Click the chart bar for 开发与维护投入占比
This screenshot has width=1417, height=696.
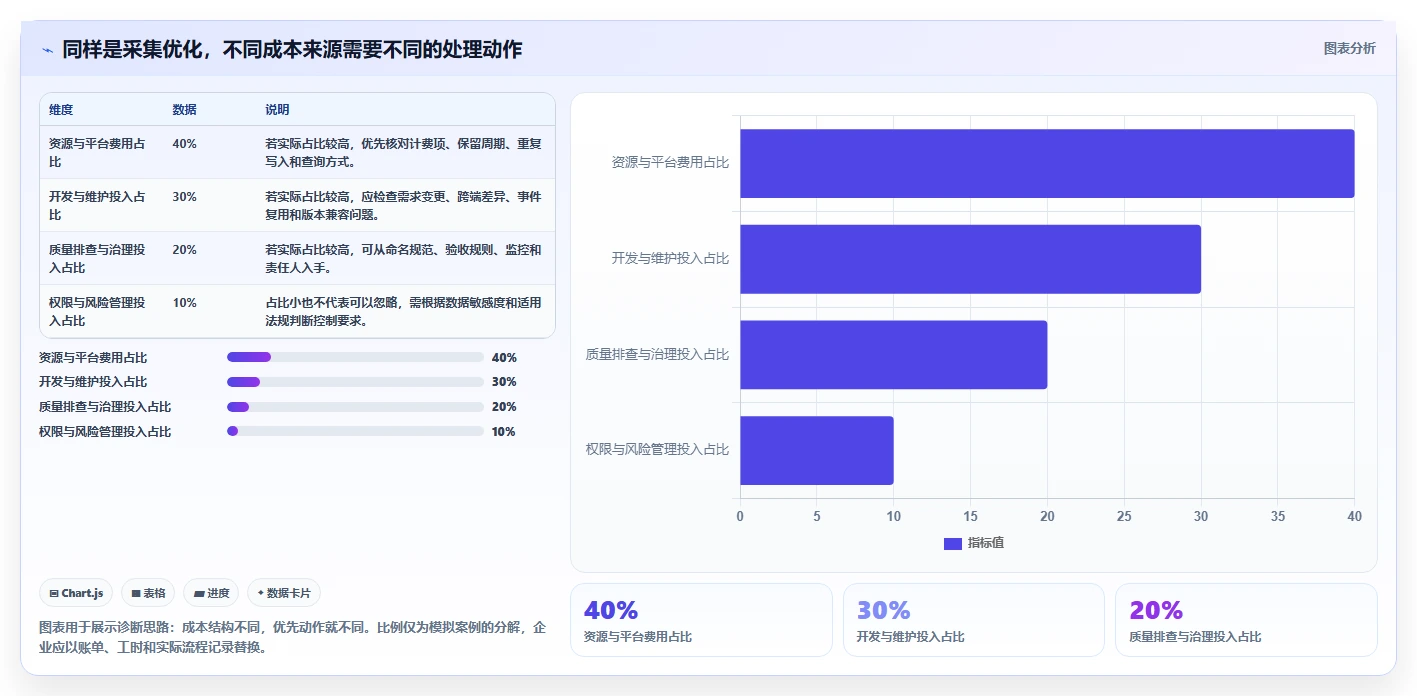coord(970,259)
